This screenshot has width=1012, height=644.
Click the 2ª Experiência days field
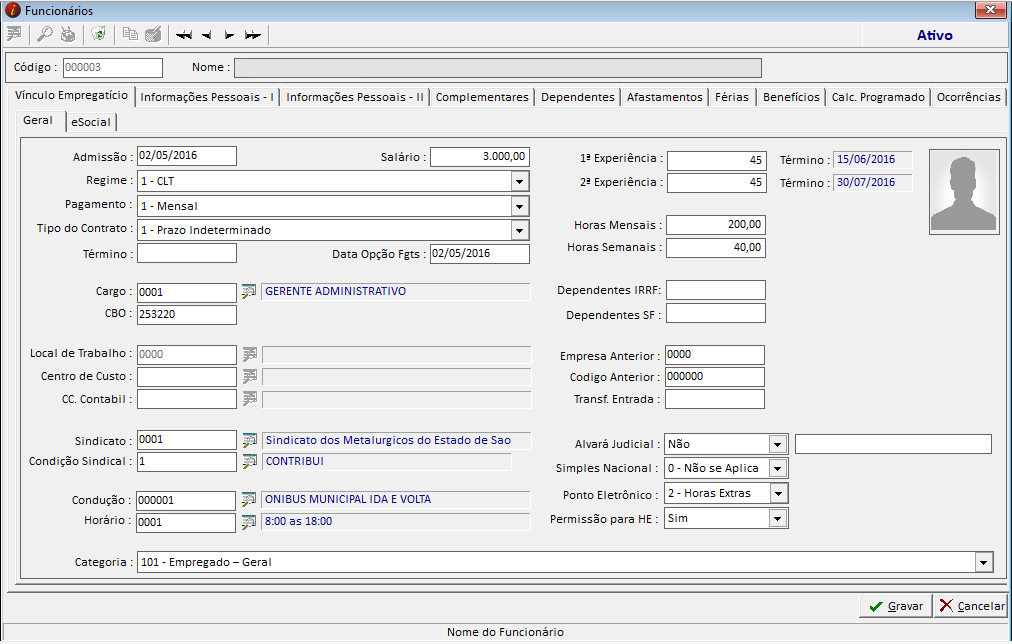[716, 183]
